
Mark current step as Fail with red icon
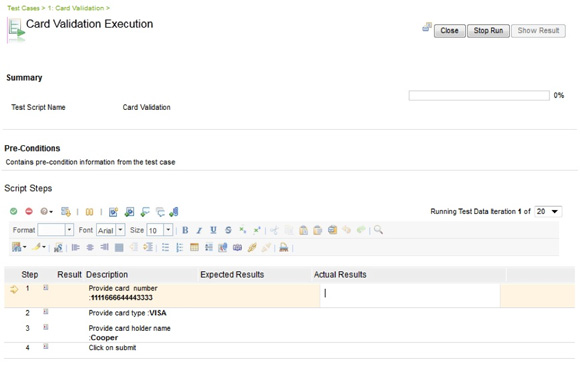29,212
